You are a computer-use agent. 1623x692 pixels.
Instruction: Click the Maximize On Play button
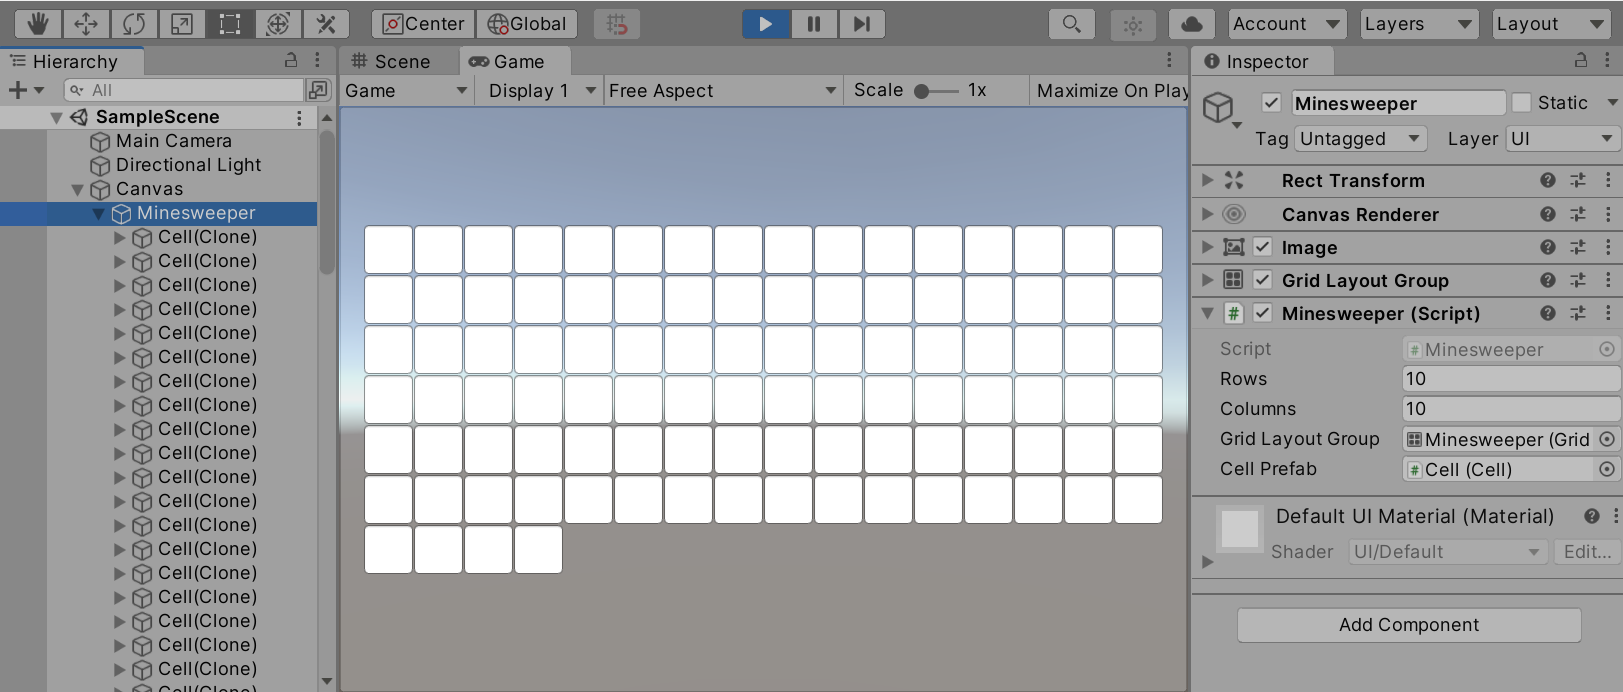pyautogui.click(x=1112, y=91)
